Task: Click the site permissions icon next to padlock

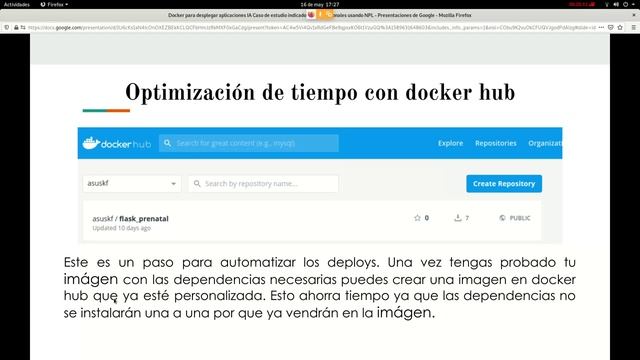Action: click(23, 27)
